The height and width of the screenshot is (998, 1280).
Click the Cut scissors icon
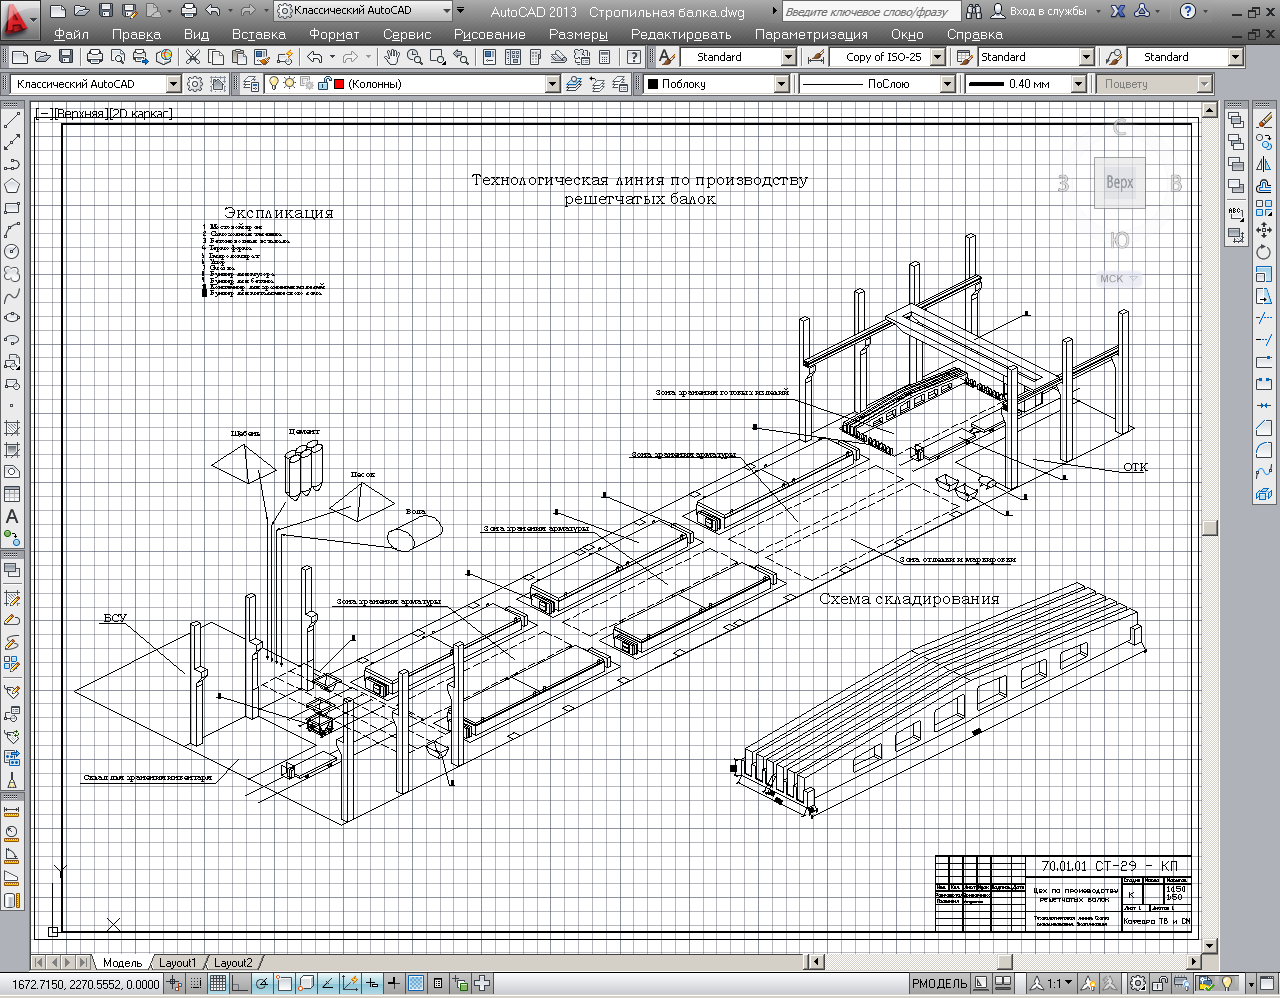[x=192, y=57]
